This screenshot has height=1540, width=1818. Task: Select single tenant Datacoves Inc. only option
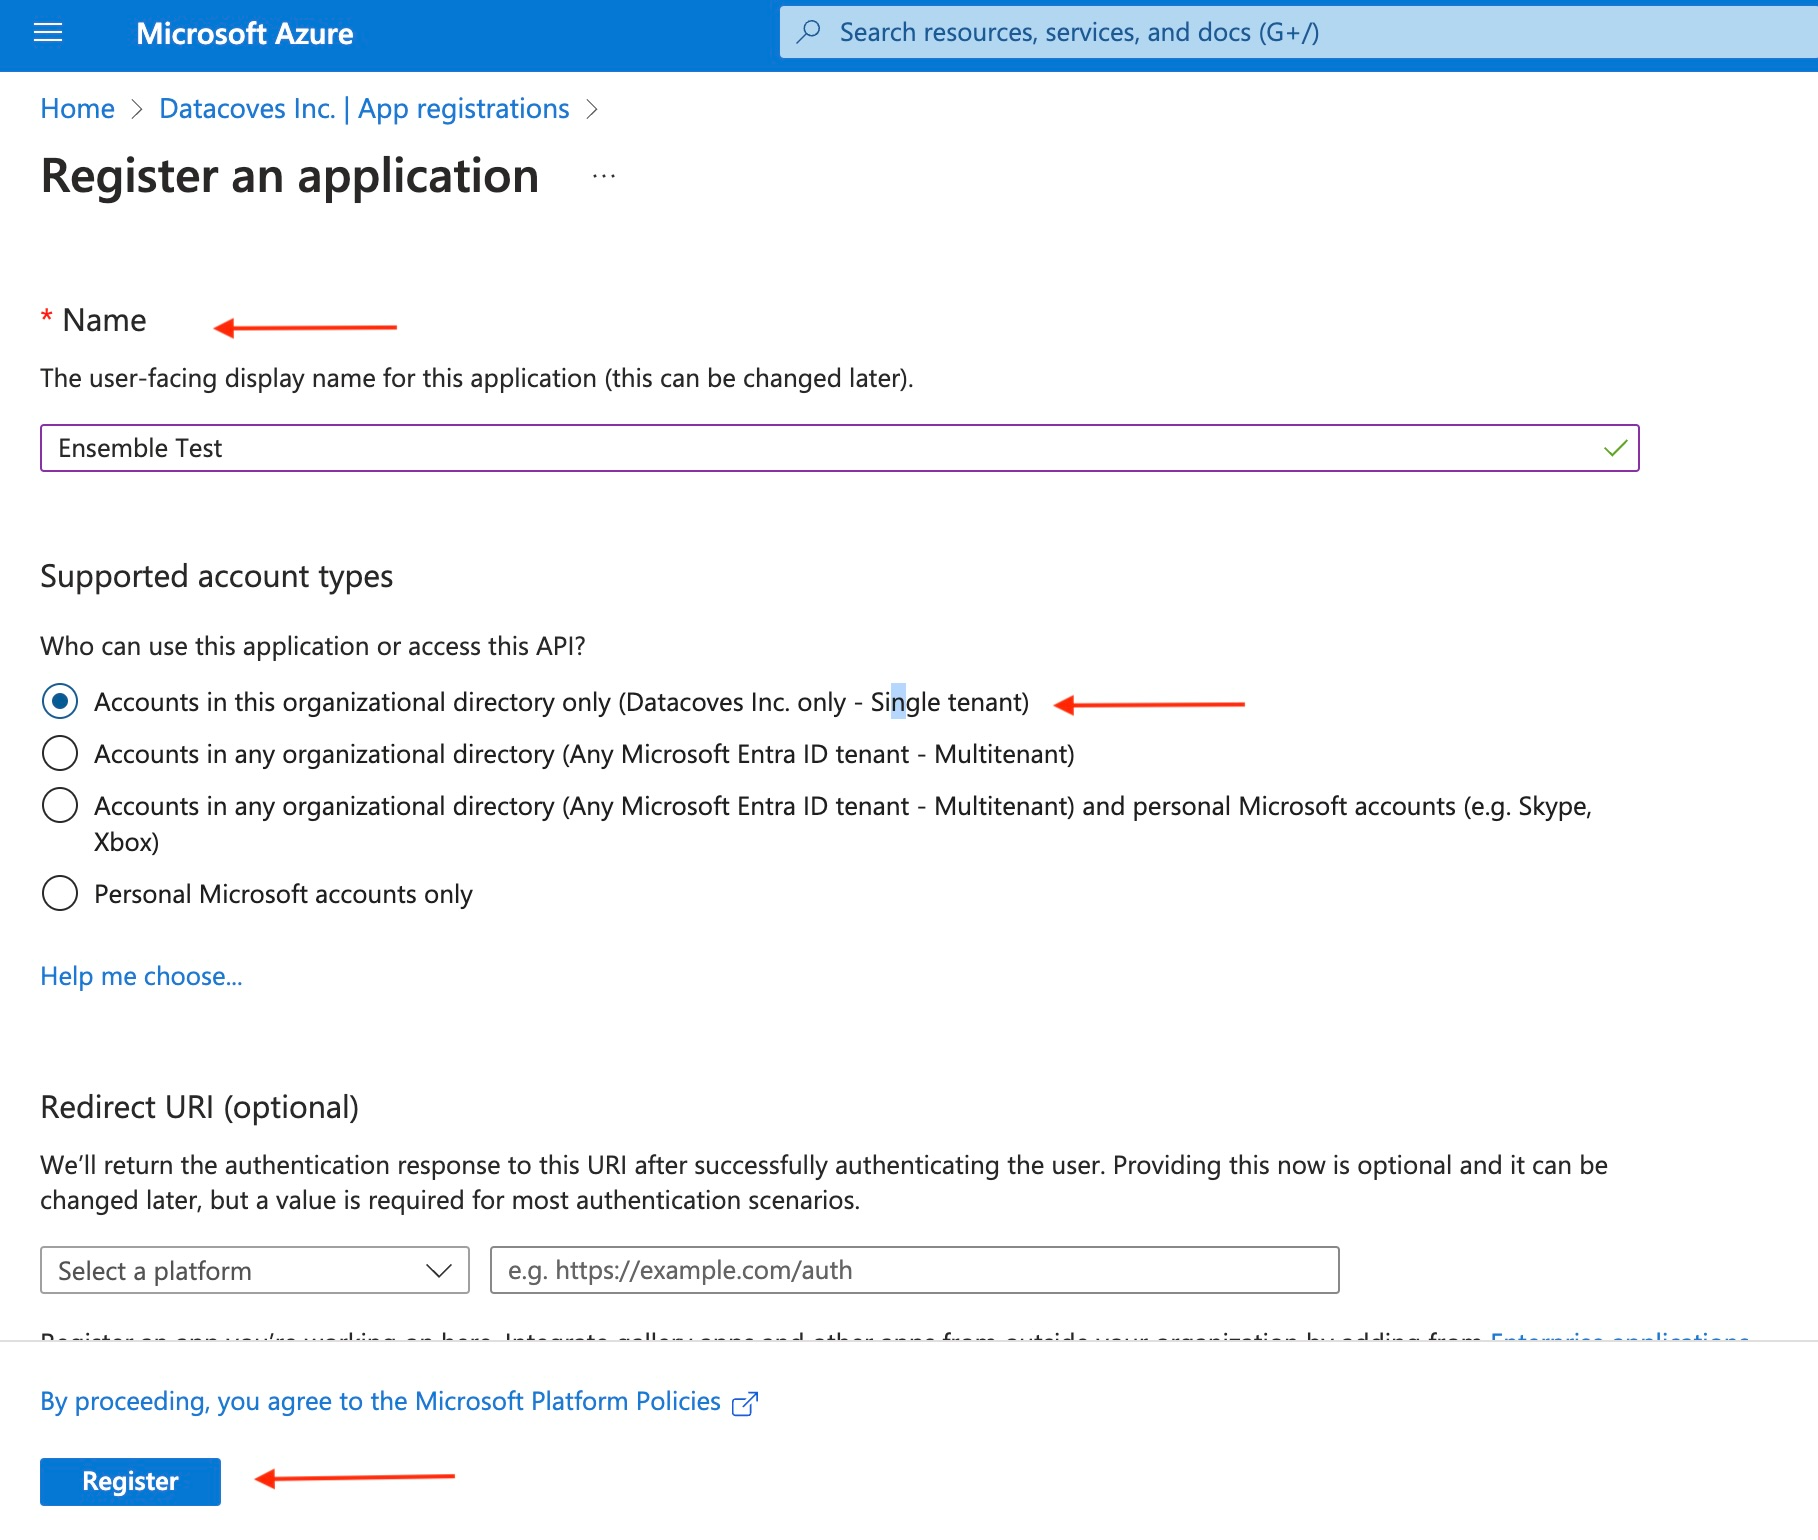click(60, 702)
